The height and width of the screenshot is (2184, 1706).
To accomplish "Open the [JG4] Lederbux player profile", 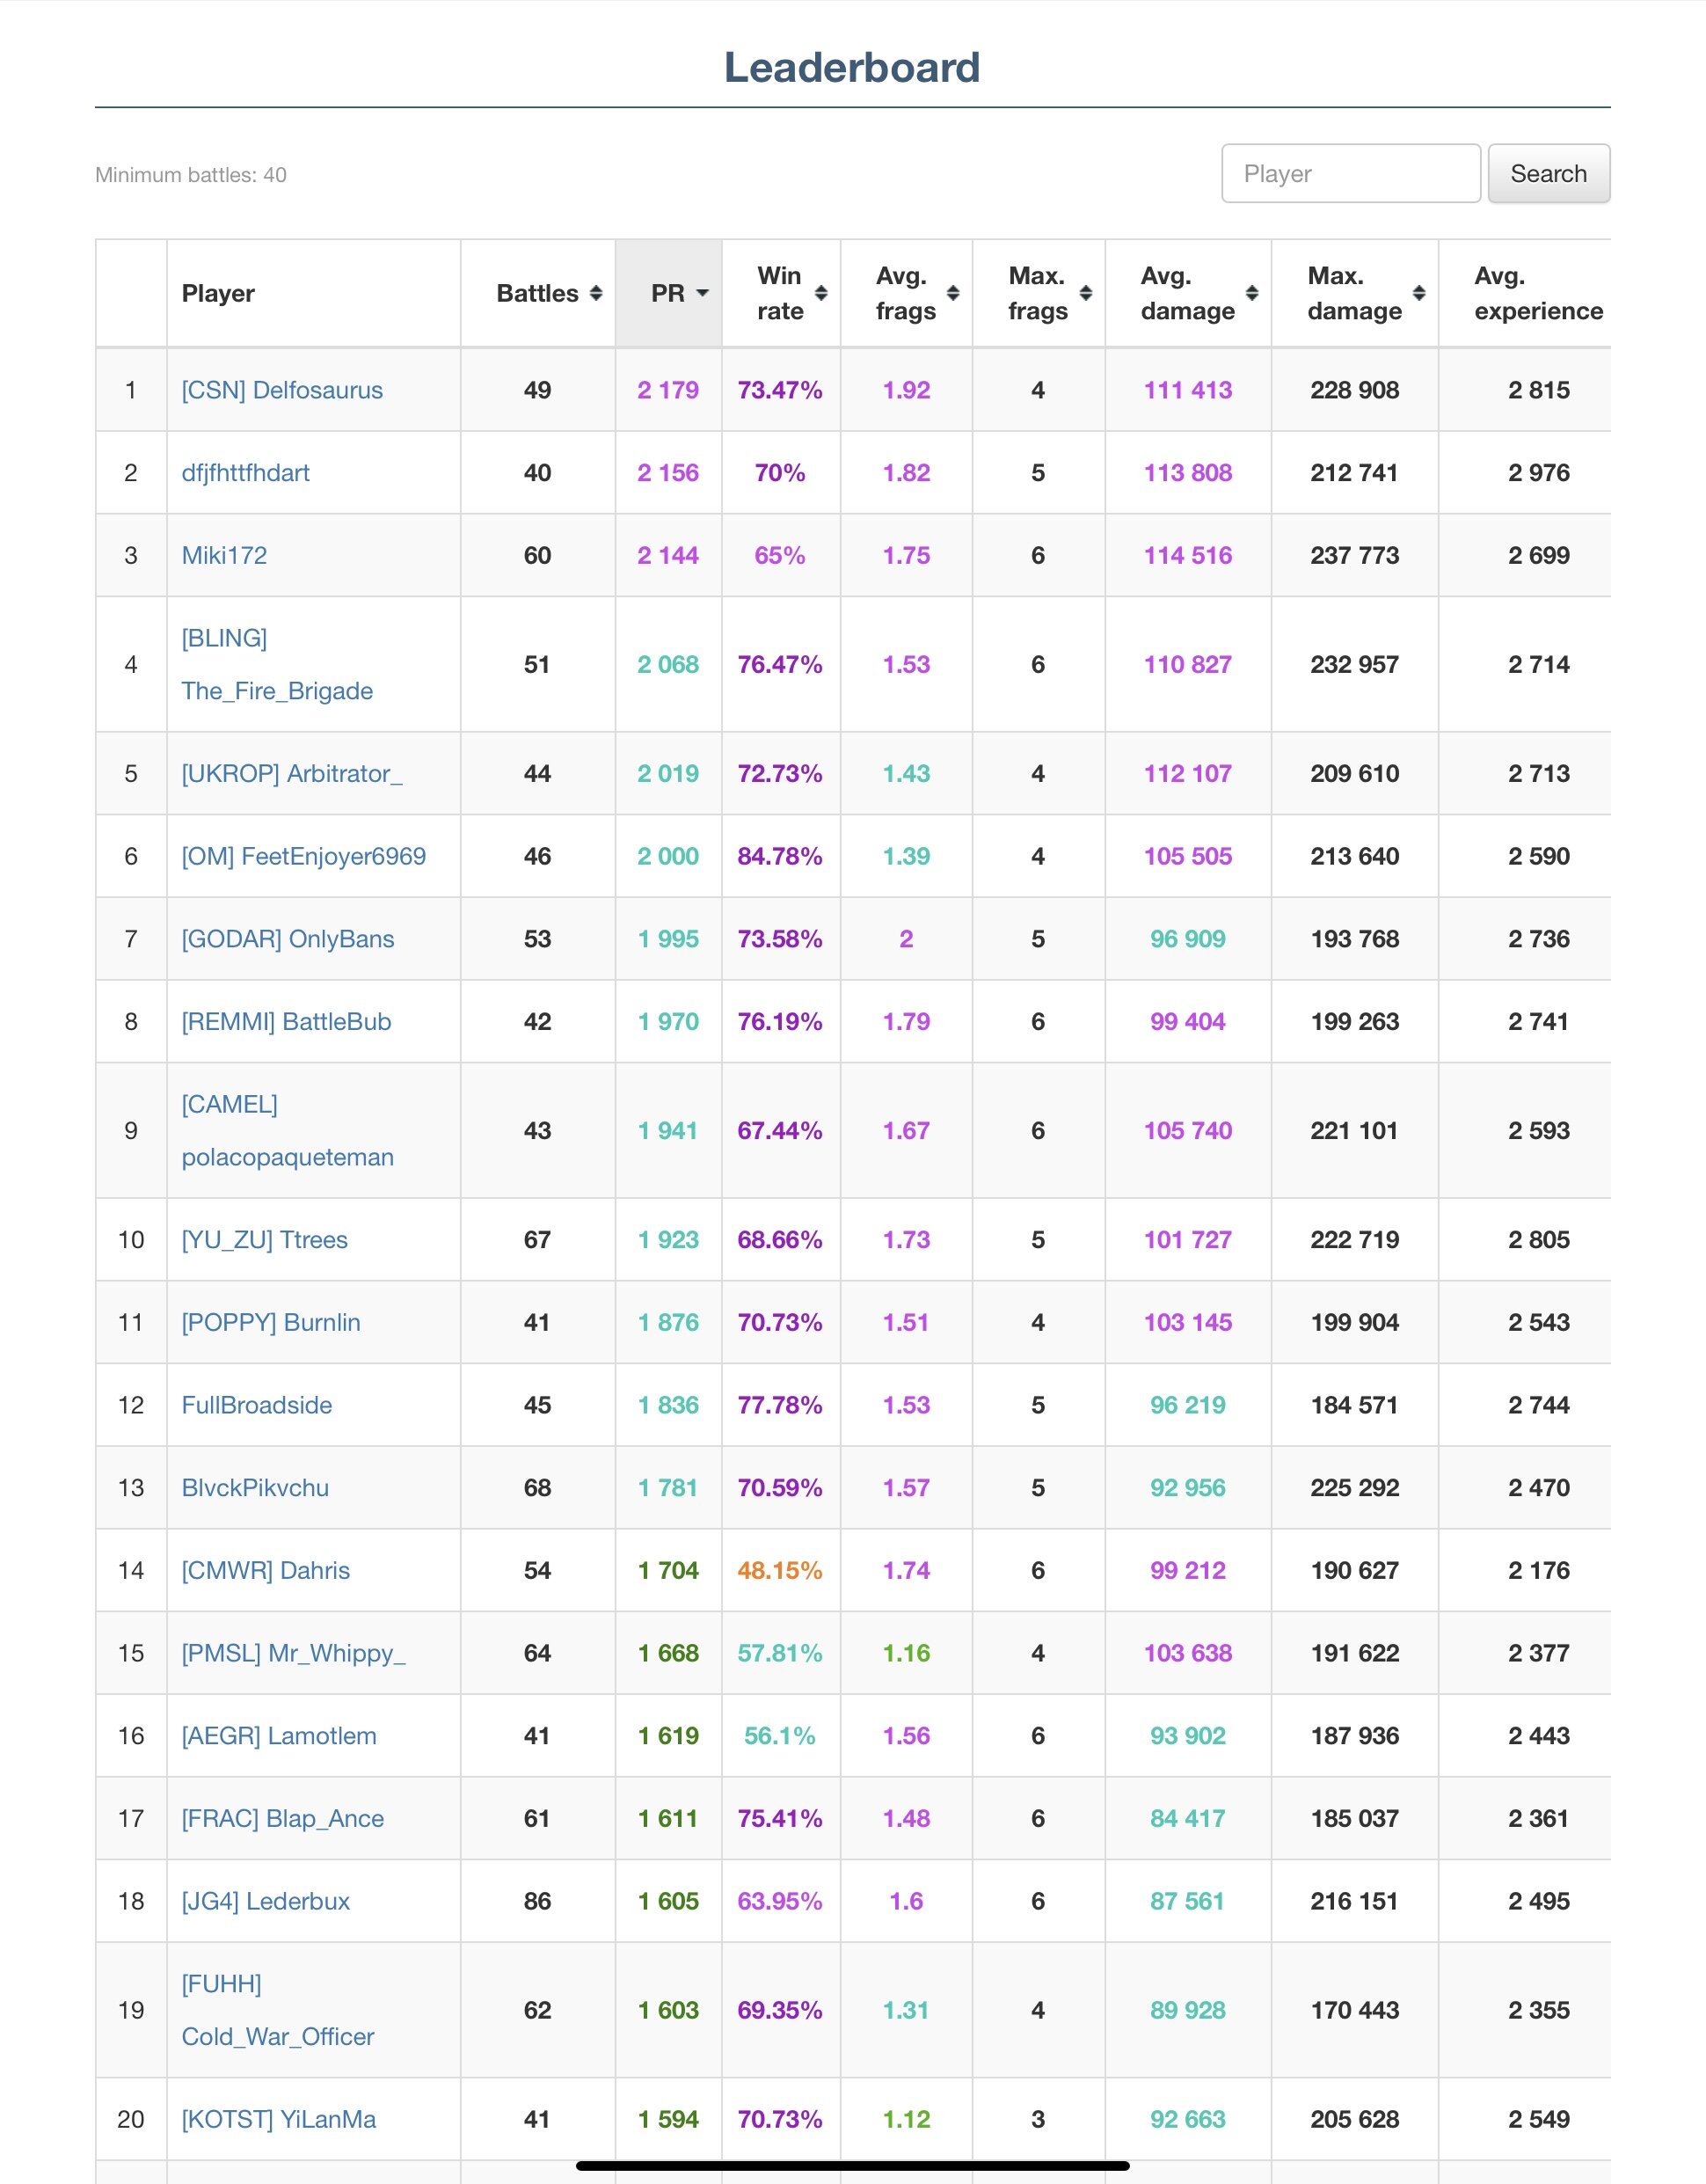I will point(265,1902).
